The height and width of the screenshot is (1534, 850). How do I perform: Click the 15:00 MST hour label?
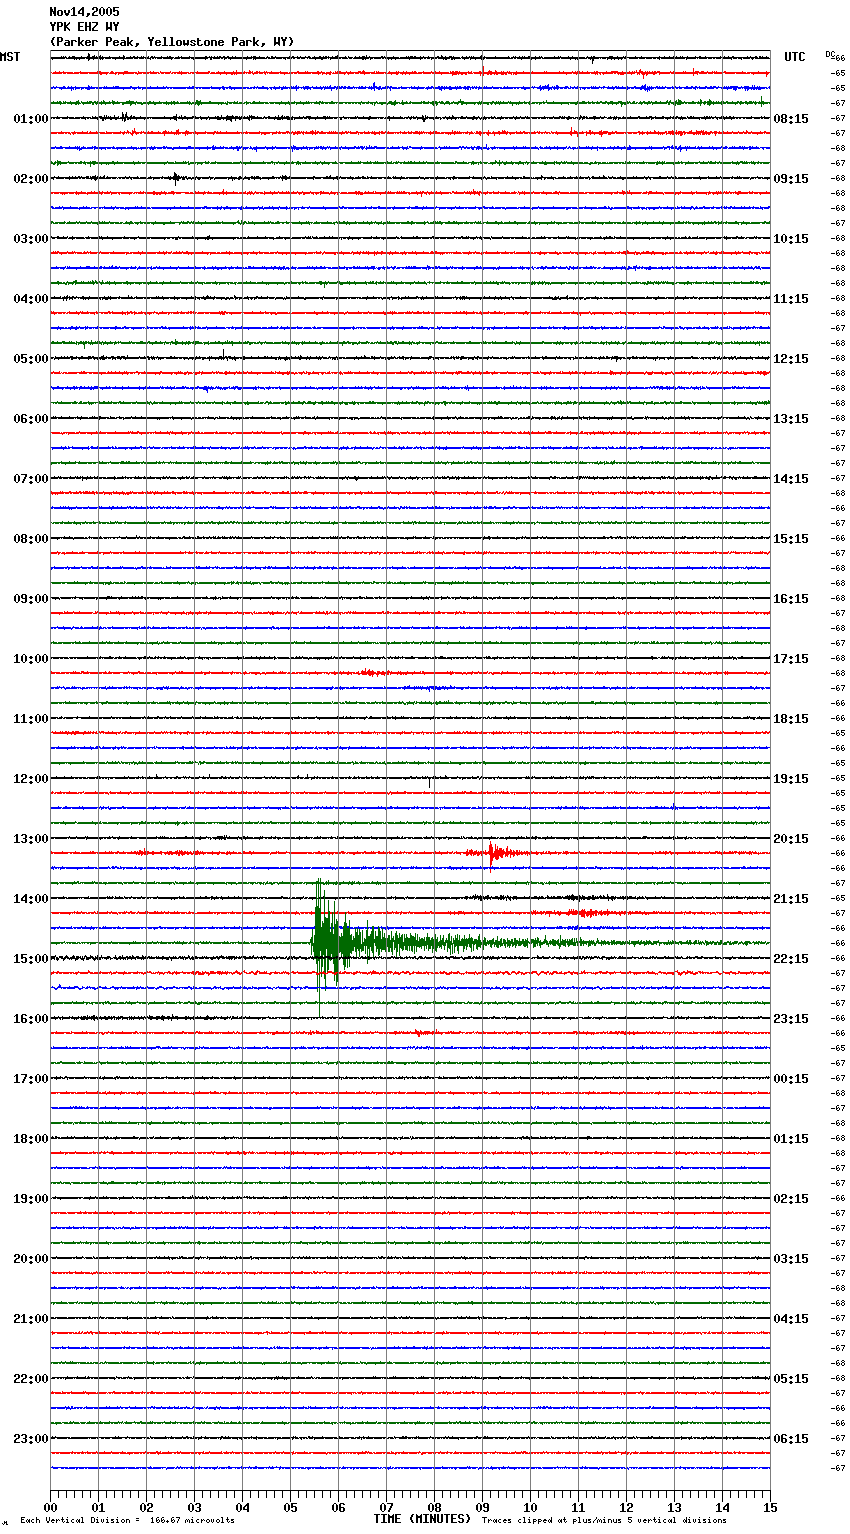pos(31,959)
